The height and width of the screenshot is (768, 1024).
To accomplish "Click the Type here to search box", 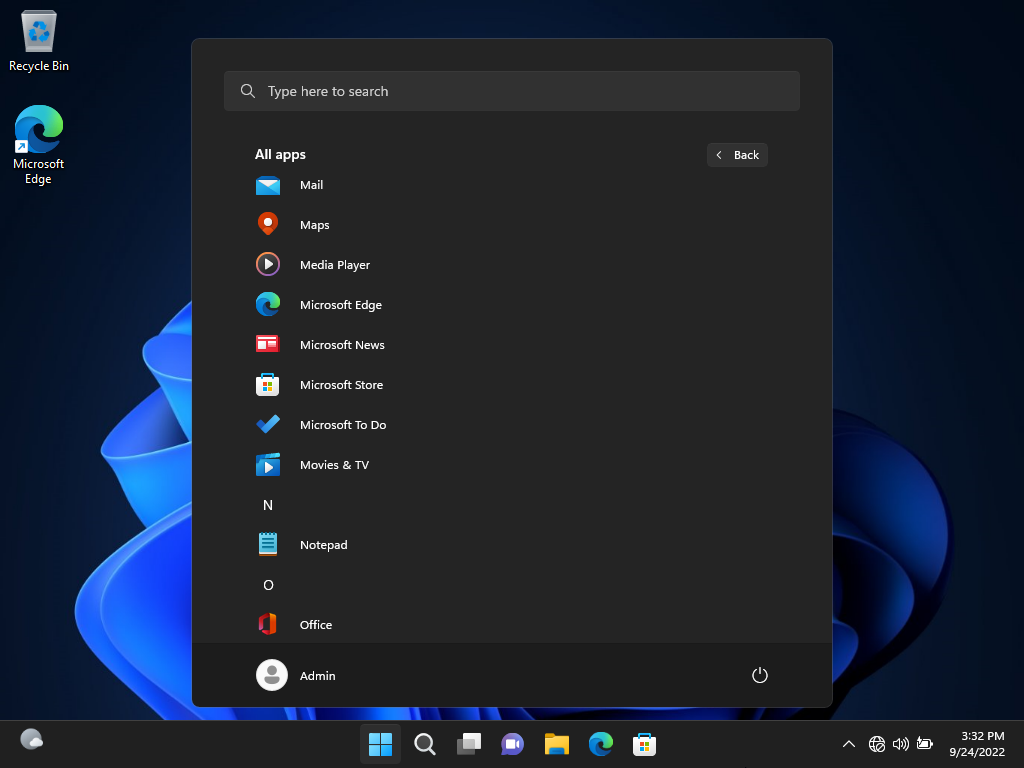I will (x=512, y=91).
